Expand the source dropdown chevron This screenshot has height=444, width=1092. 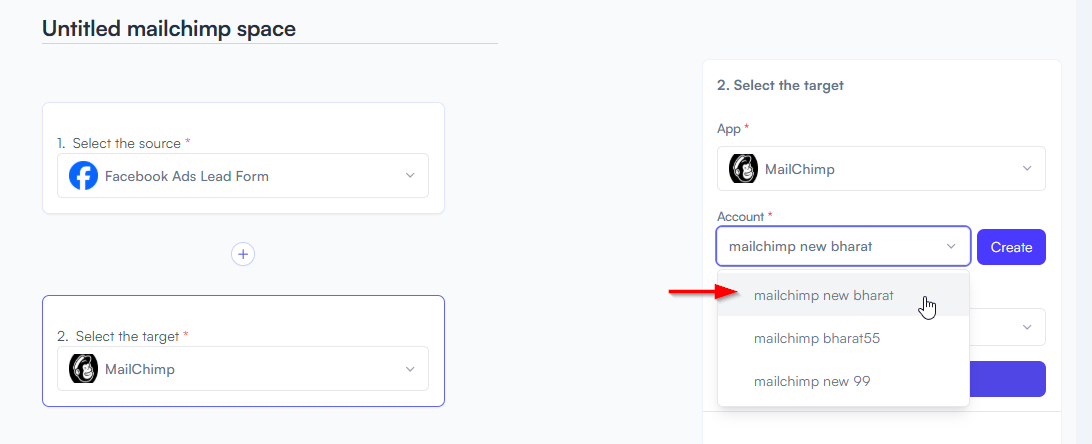[410, 175]
